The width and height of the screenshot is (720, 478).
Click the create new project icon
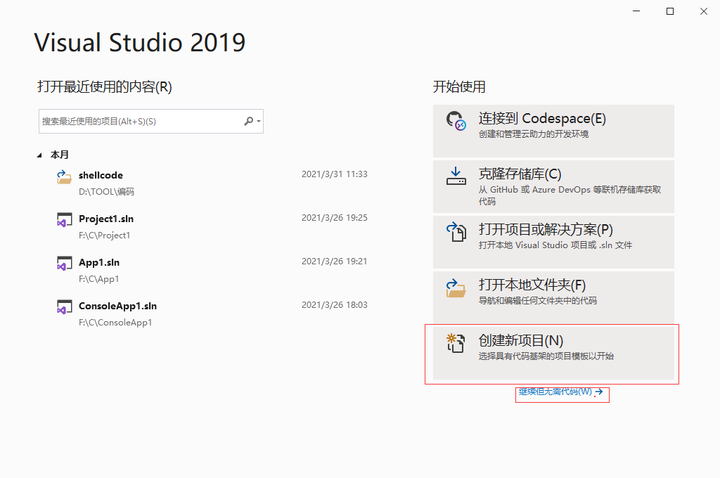click(456, 343)
